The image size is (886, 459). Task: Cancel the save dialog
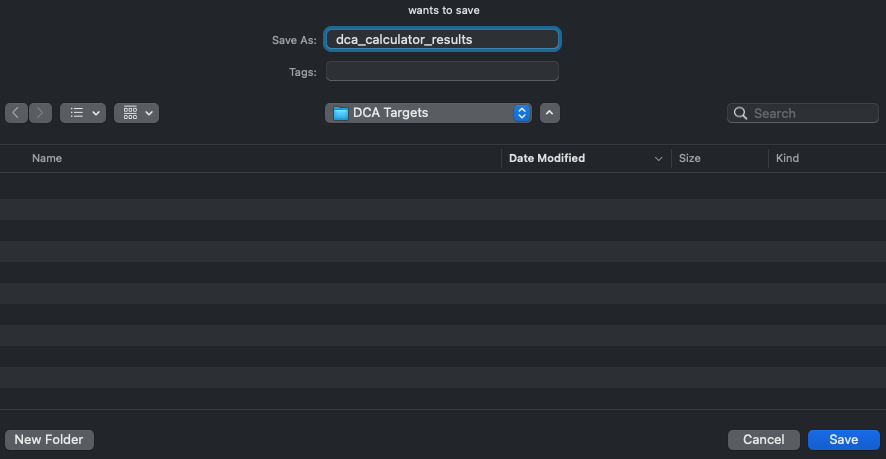pos(763,440)
